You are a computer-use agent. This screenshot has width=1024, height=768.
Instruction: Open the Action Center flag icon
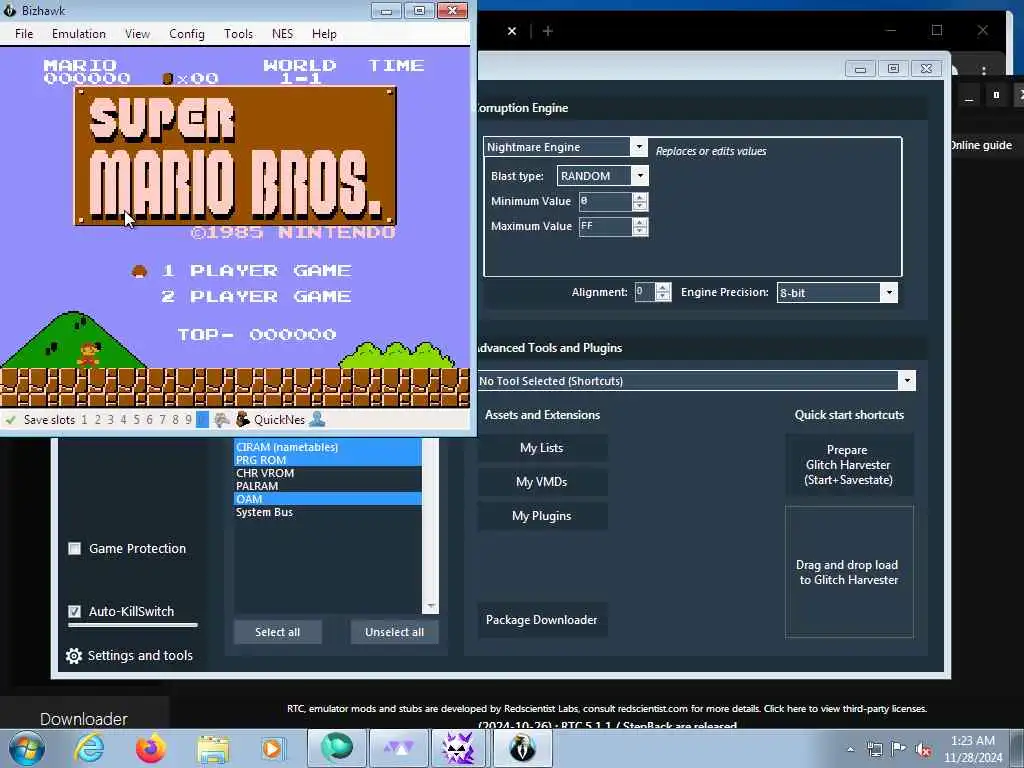(899, 749)
